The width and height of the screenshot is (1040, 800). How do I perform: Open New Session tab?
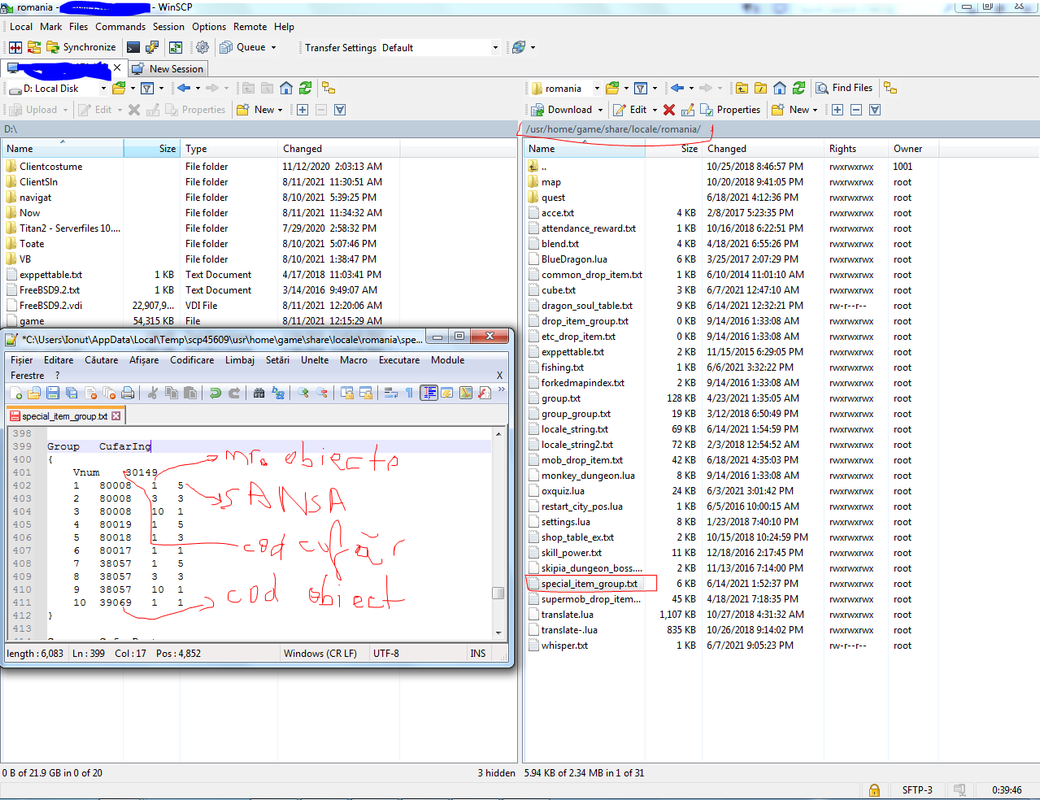[x=168, y=68]
